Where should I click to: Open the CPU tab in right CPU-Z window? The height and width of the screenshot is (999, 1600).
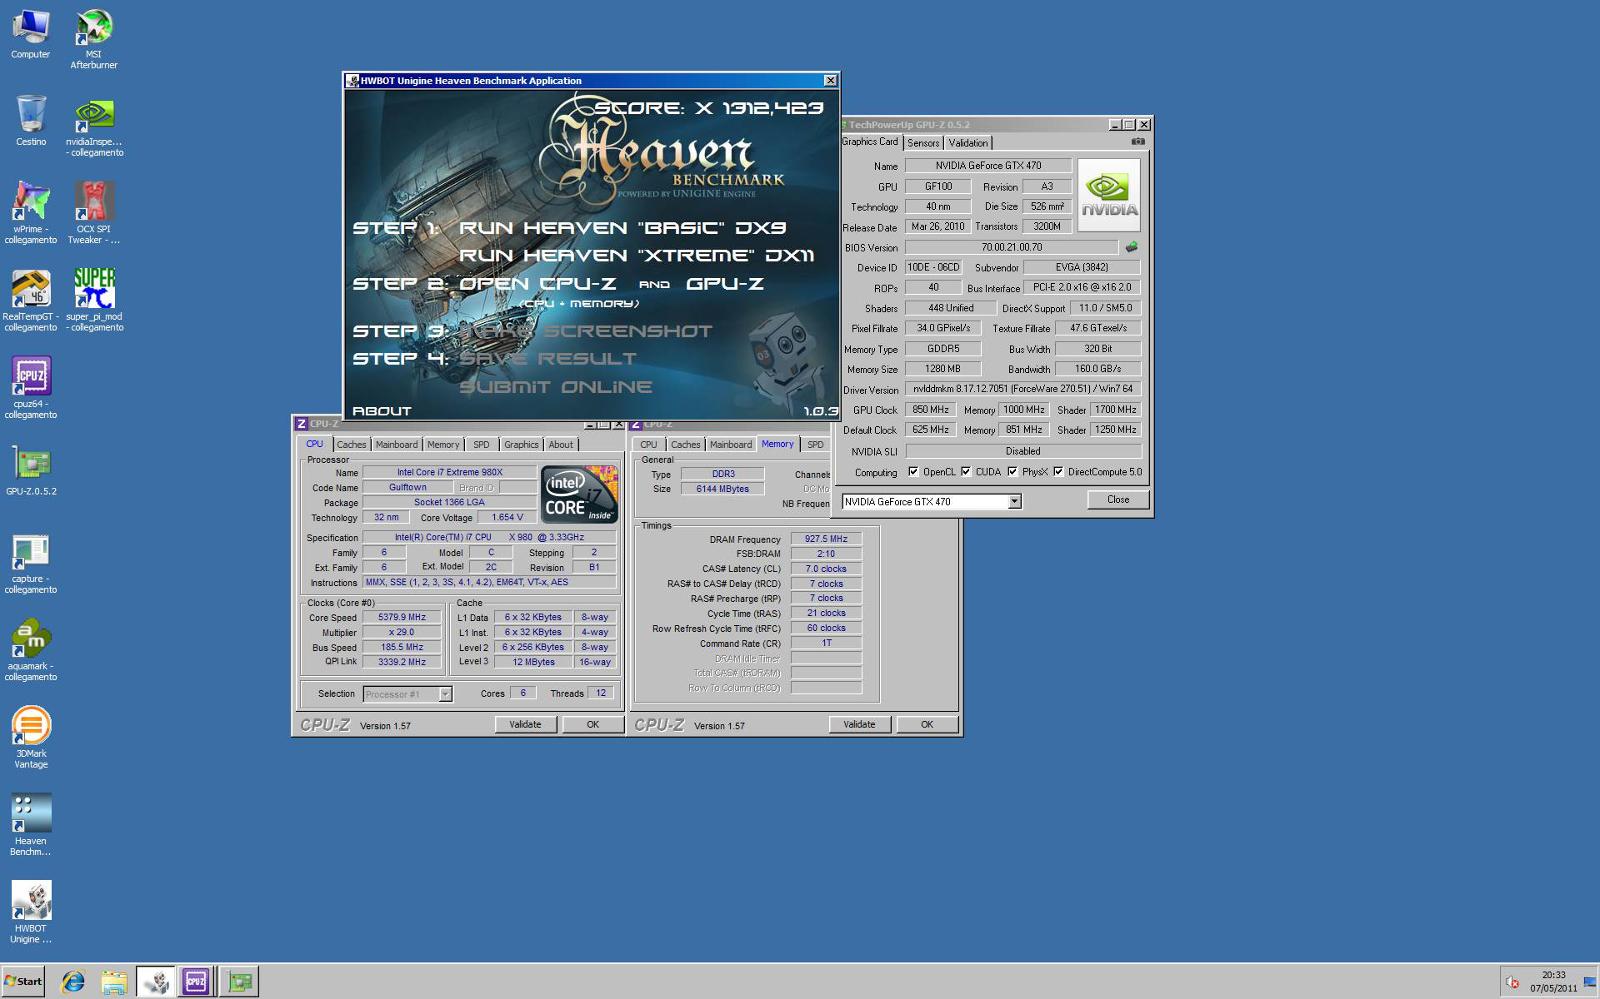point(649,445)
